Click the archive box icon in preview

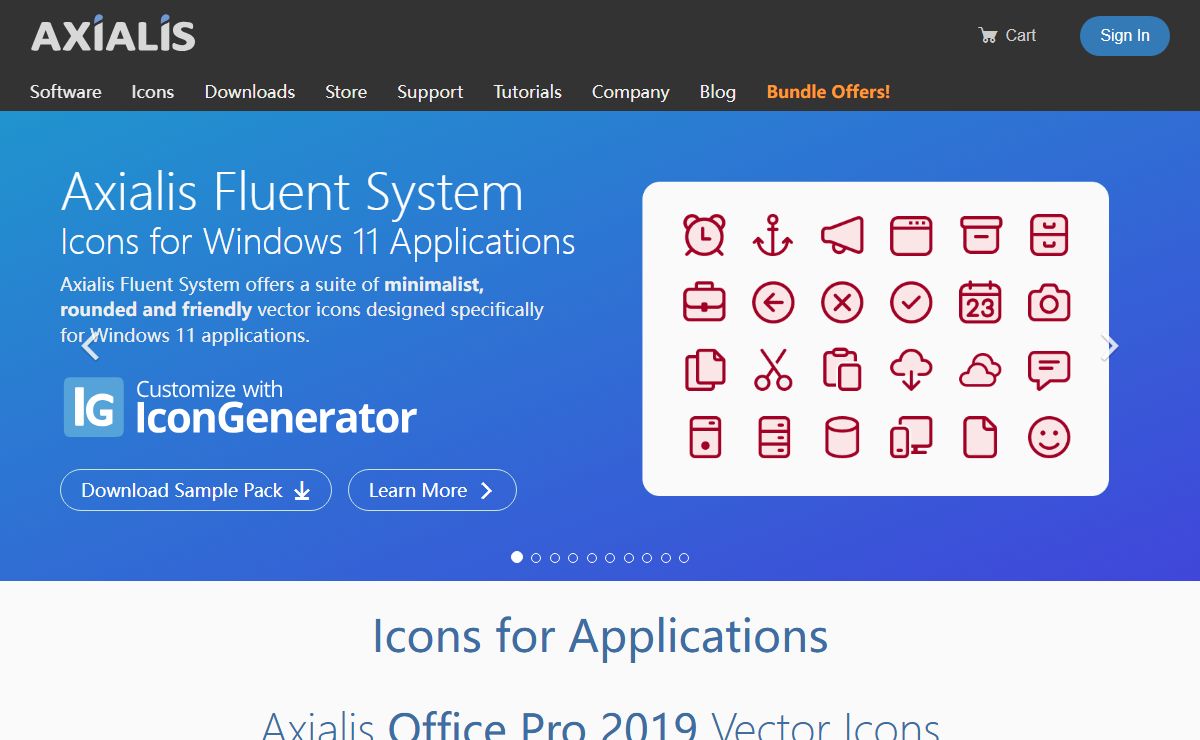[x=980, y=235]
